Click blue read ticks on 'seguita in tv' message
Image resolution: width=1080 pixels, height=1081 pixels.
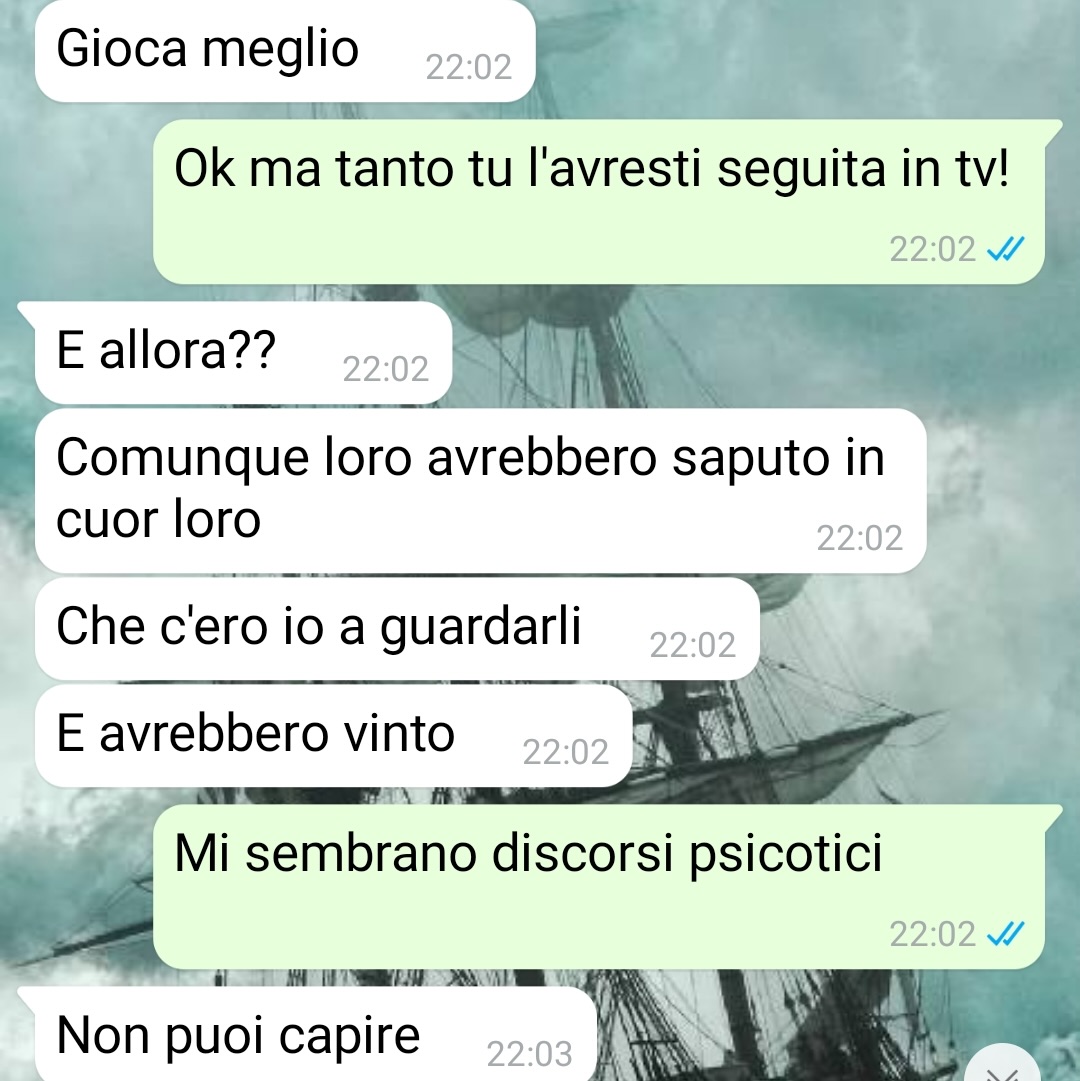pos(1006,249)
